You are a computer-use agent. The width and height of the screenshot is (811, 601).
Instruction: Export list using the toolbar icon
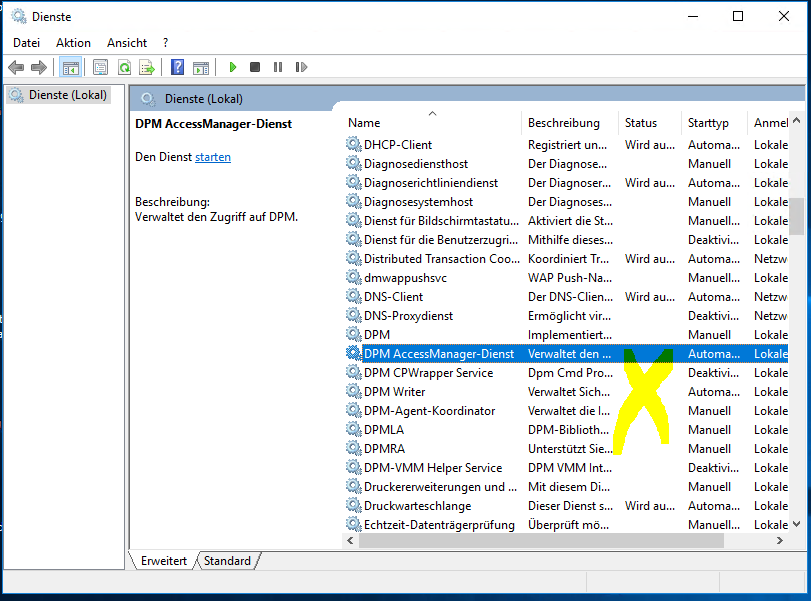(x=147, y=67)
